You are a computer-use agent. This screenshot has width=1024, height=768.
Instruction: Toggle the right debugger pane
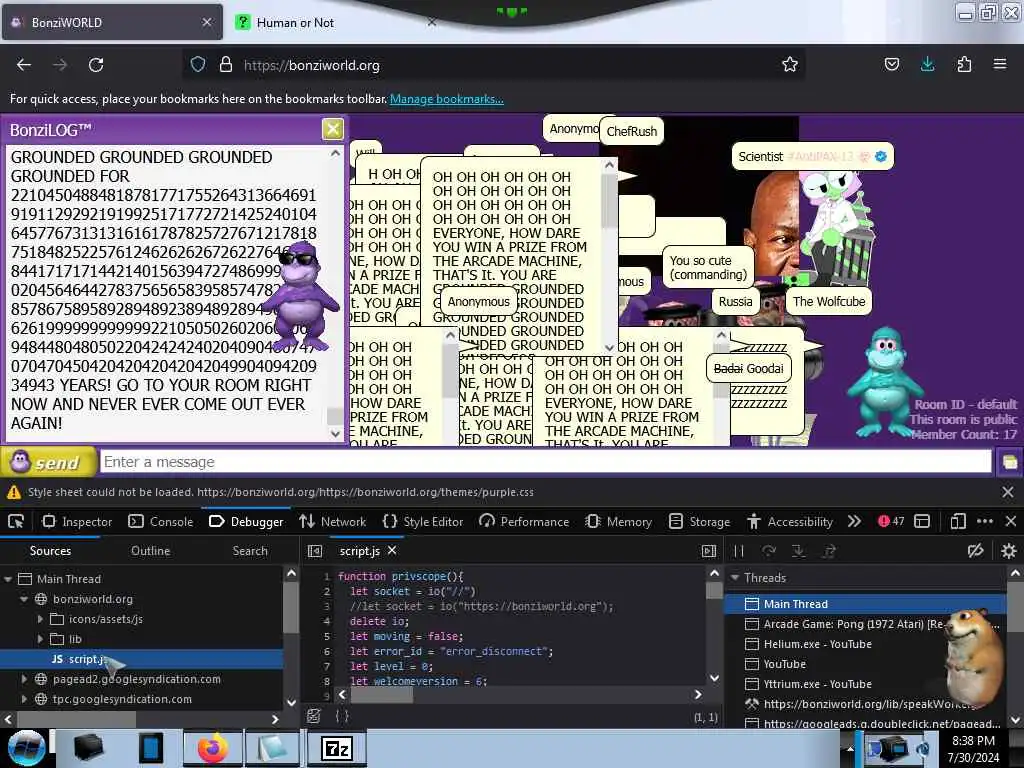pyautogui.click(x=709, y=551)
